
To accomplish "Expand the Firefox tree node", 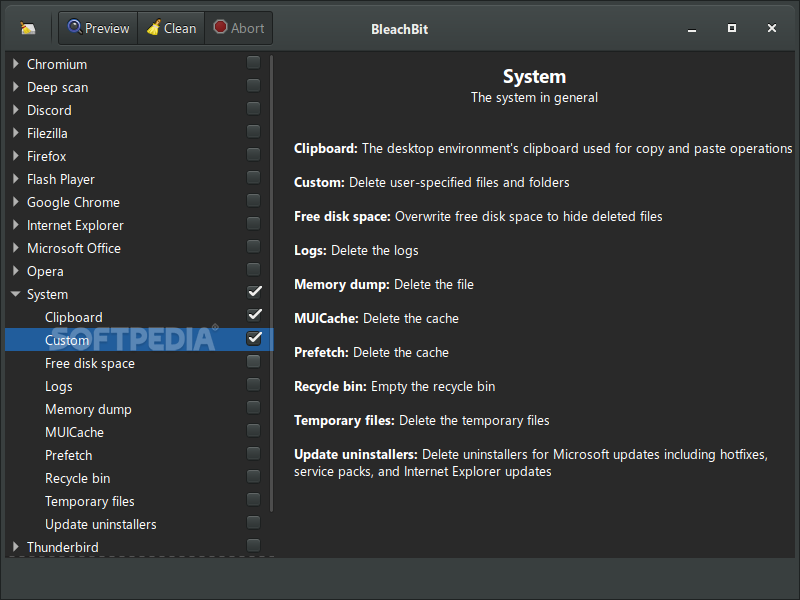I will pos(15,156).
